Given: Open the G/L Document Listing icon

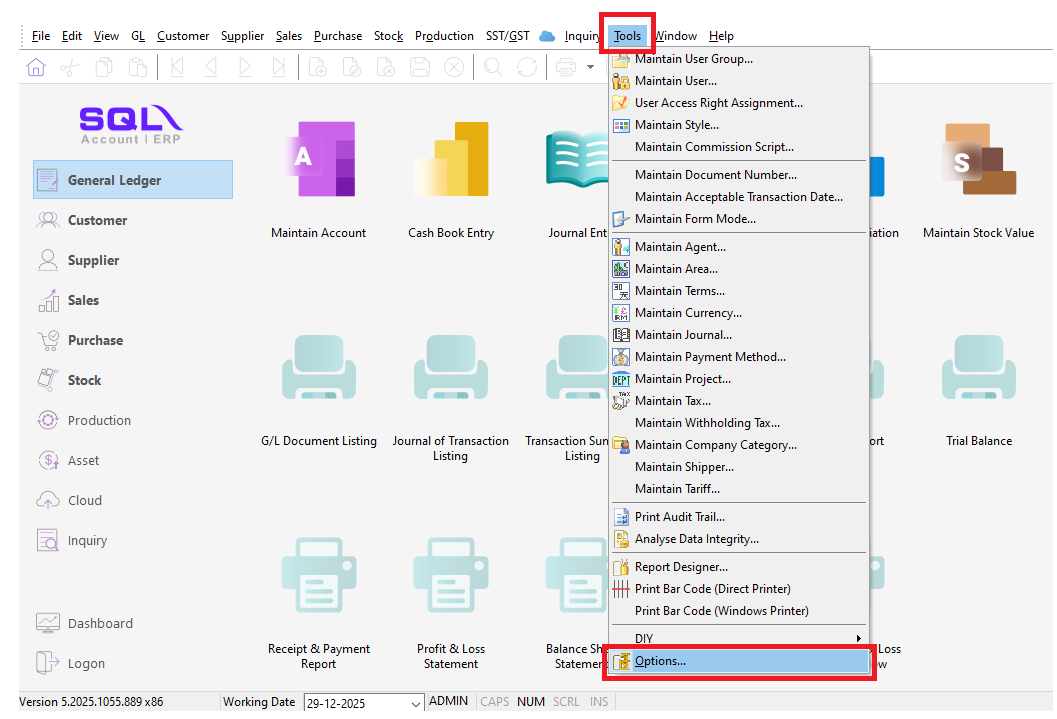Looking at the screenshot, I should pyautogui.click(x=318, y=370).
